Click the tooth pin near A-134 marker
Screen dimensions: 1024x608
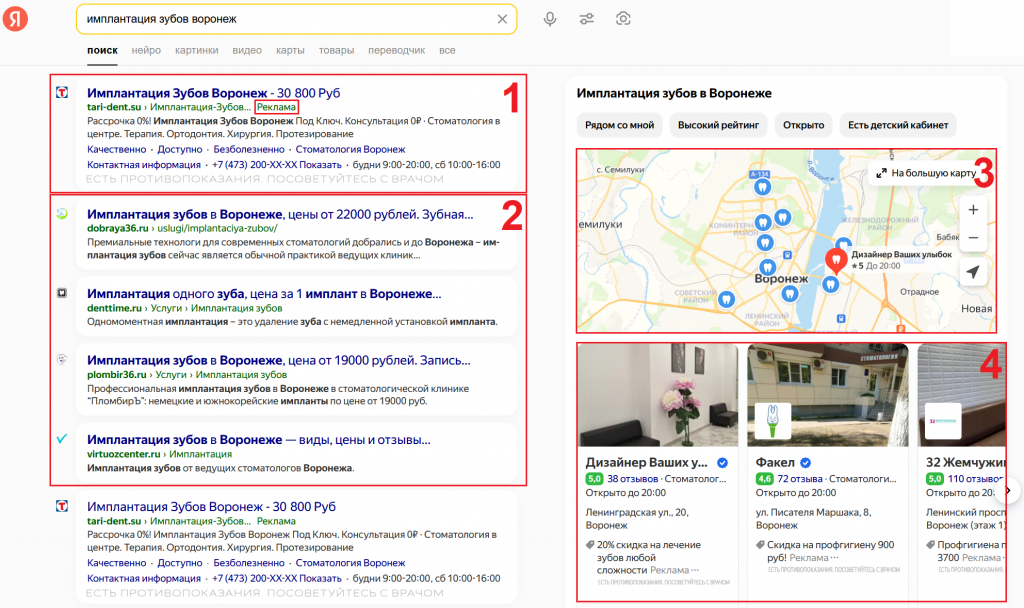click(761, 187)
